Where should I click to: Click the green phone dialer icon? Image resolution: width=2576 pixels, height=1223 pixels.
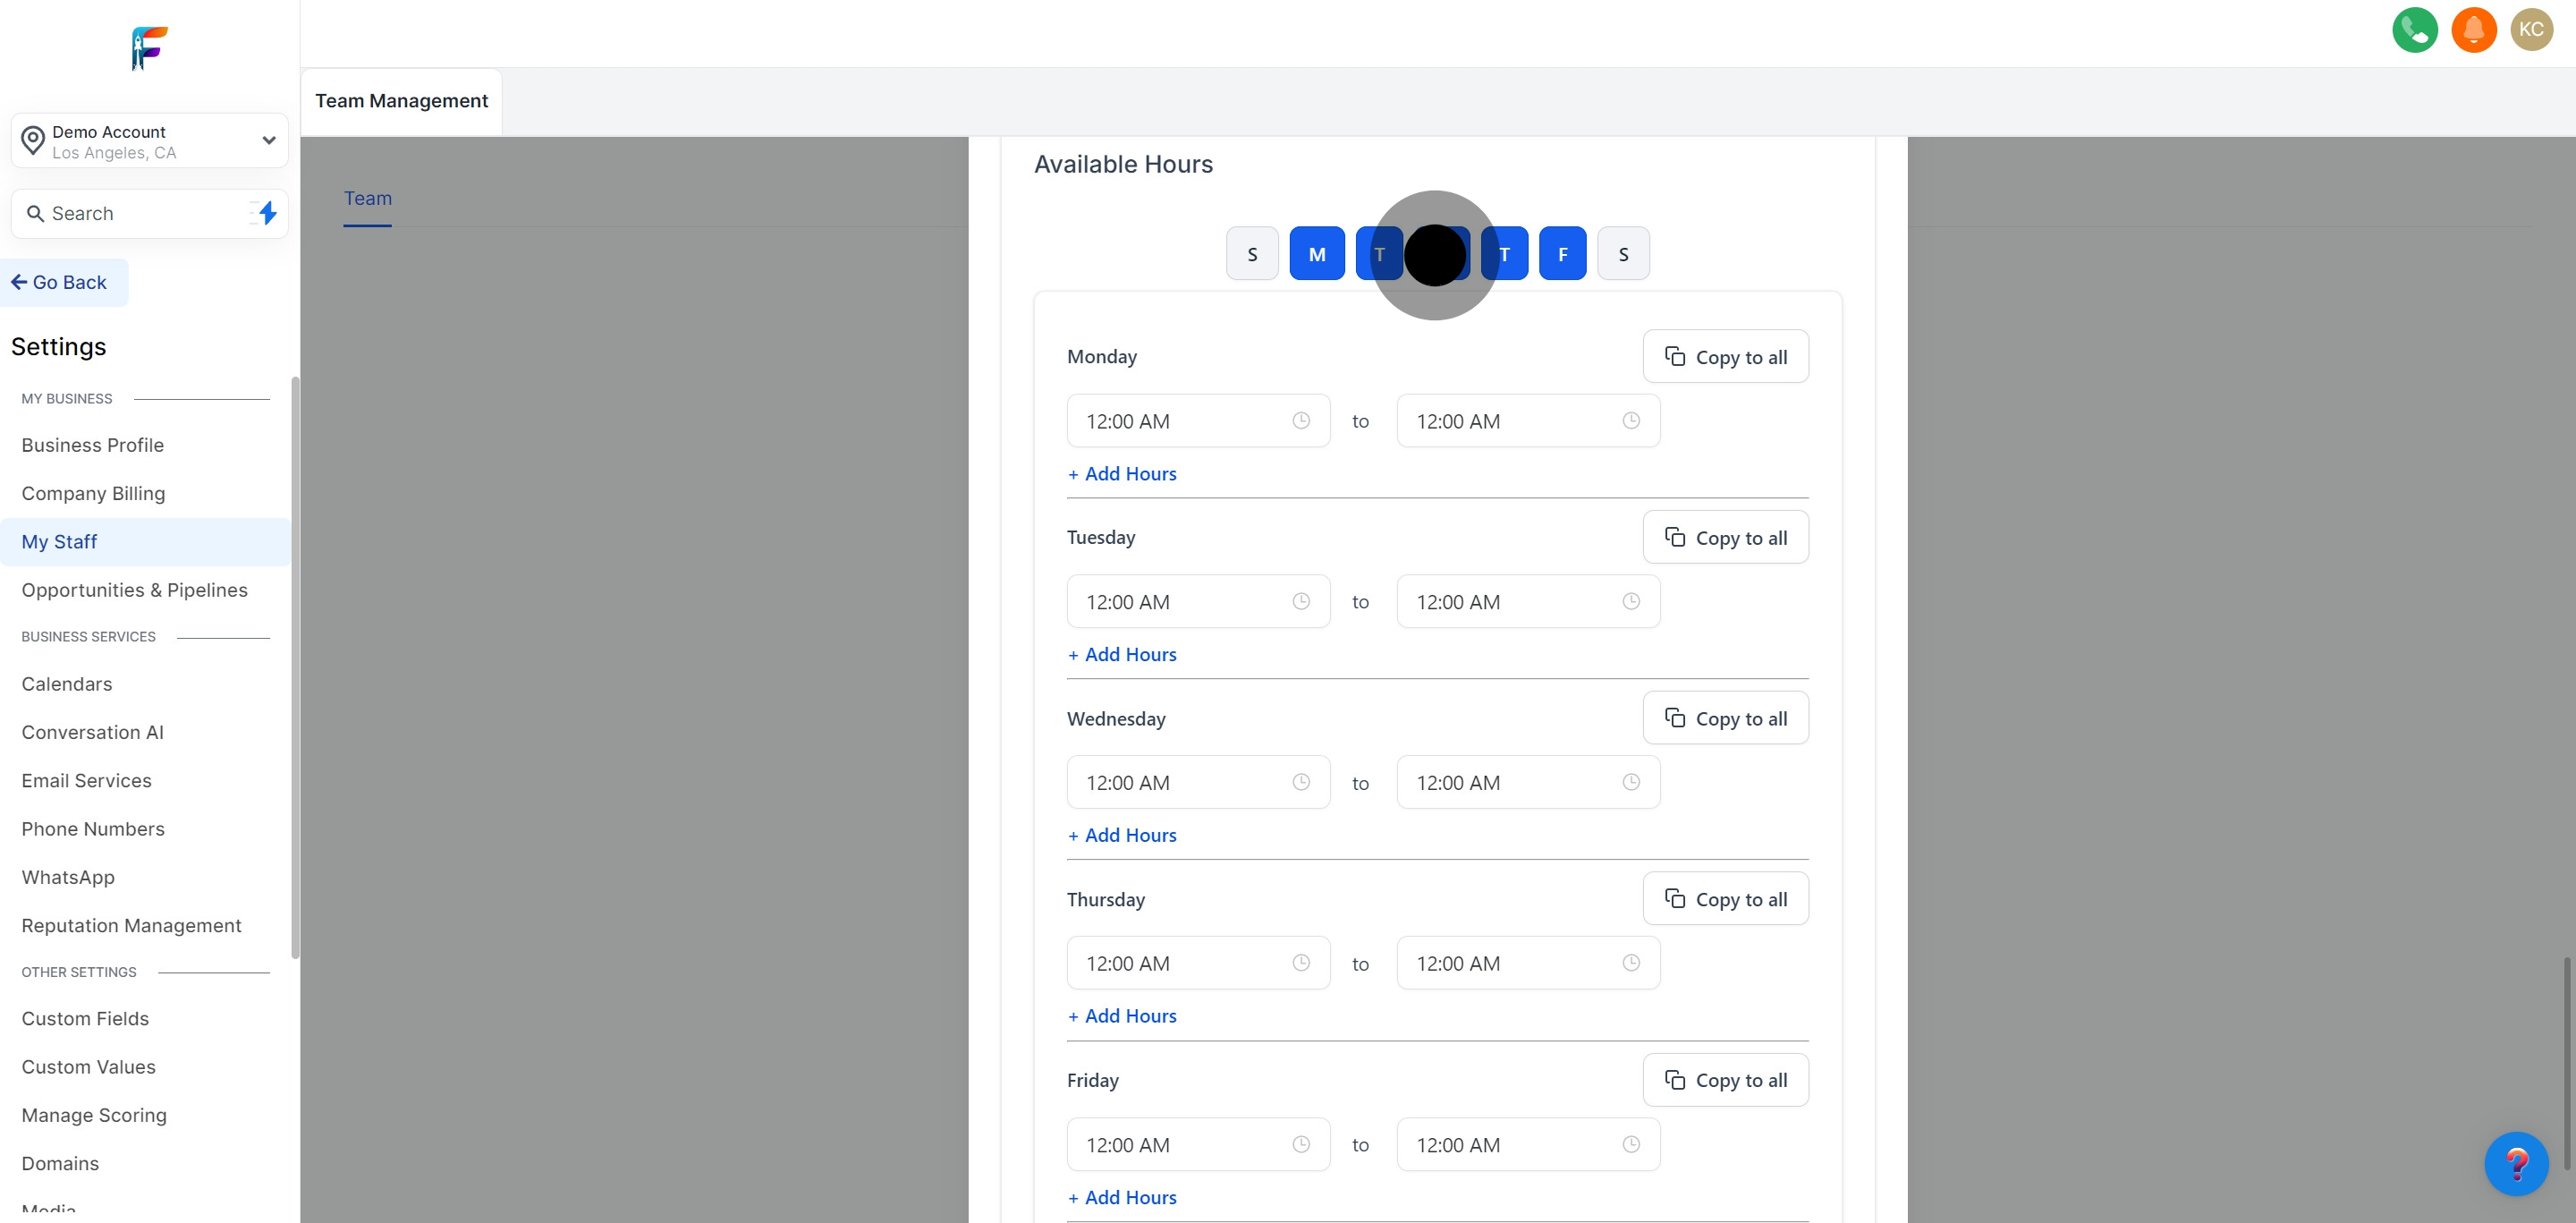click(x=2414, y=30)
